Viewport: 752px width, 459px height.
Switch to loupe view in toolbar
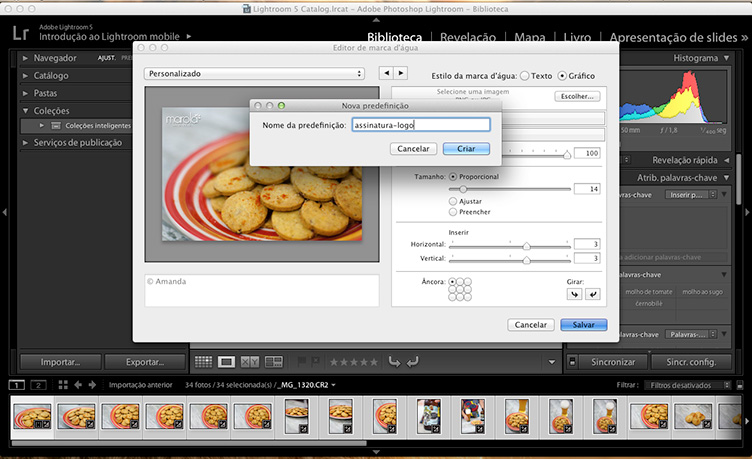(226, 361)
